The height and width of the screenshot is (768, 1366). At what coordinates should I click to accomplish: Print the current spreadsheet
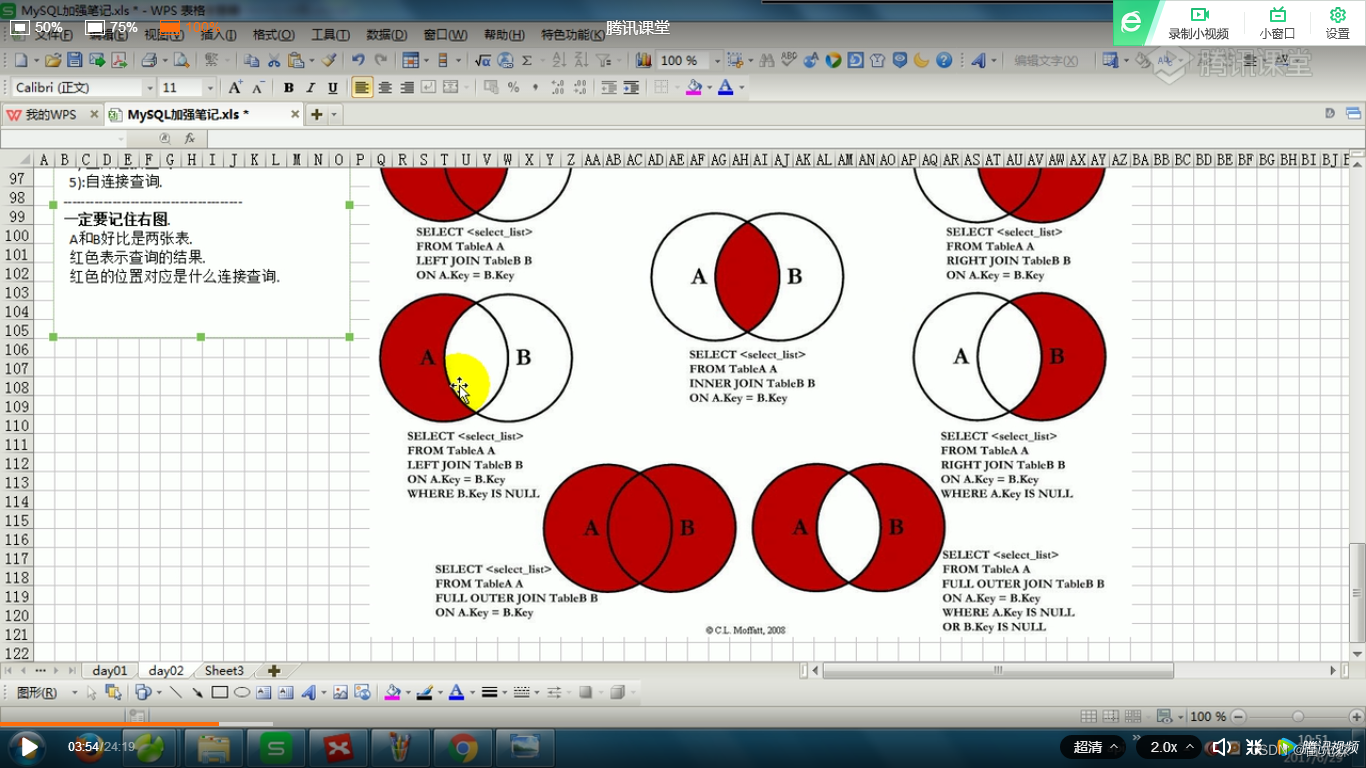tap(149, 61)
